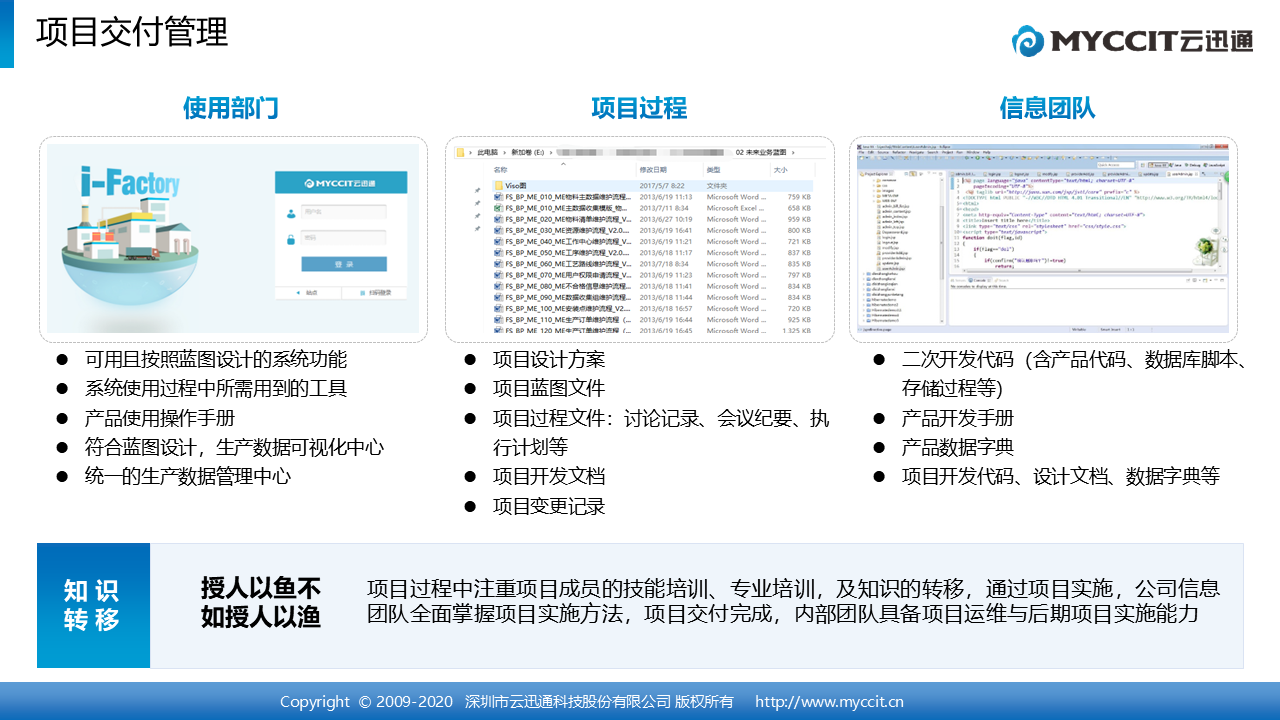Click the Word icon of FS_BP_ME_020_ME物料清单维护流程
This screenshot has height=720, width=1280.
point(498,219)
